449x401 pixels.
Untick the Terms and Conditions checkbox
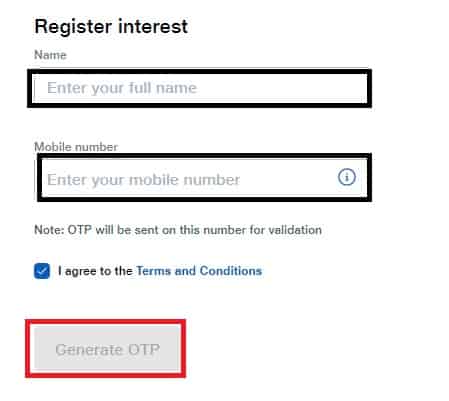(42, 271)
